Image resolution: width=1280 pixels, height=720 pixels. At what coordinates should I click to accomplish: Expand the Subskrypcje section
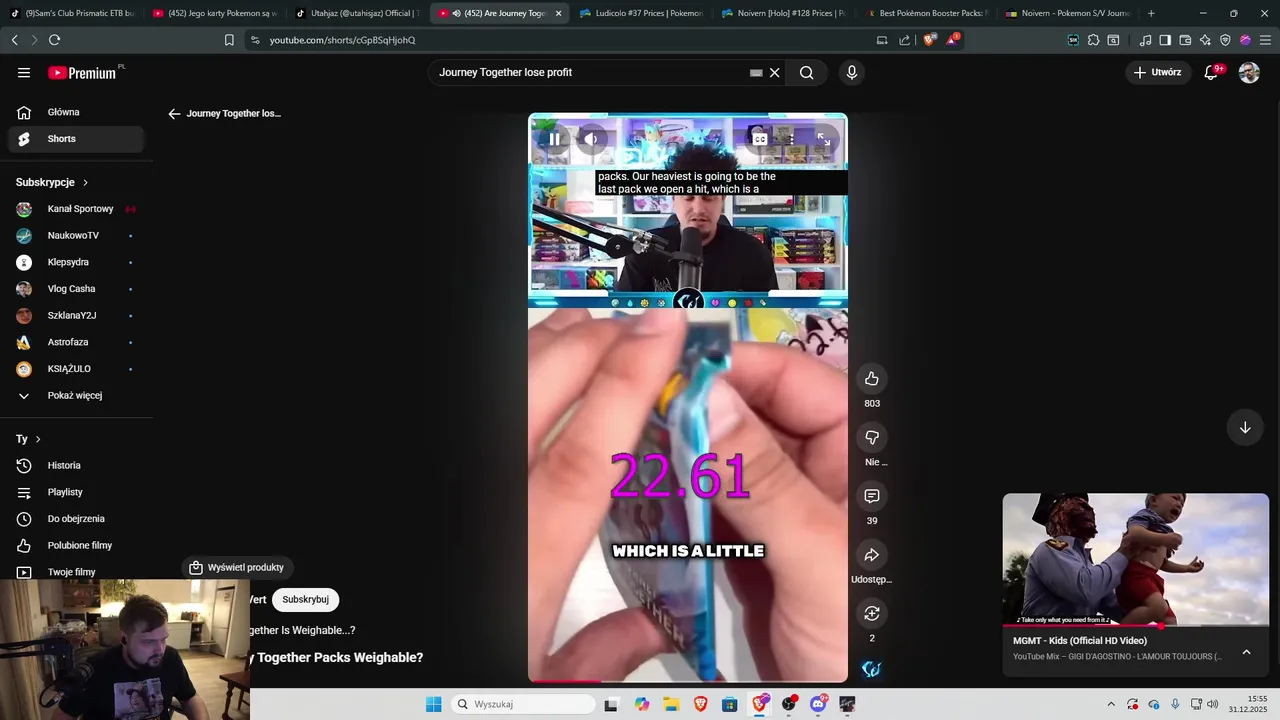coord(52,182)
